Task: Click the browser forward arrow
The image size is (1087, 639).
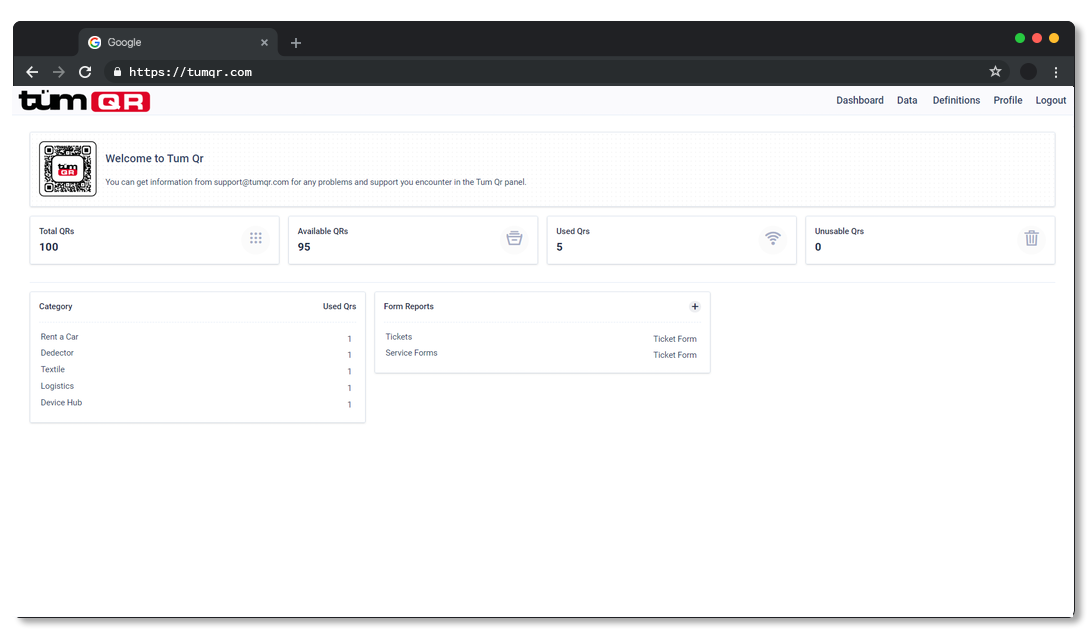Action: [59, 72]
